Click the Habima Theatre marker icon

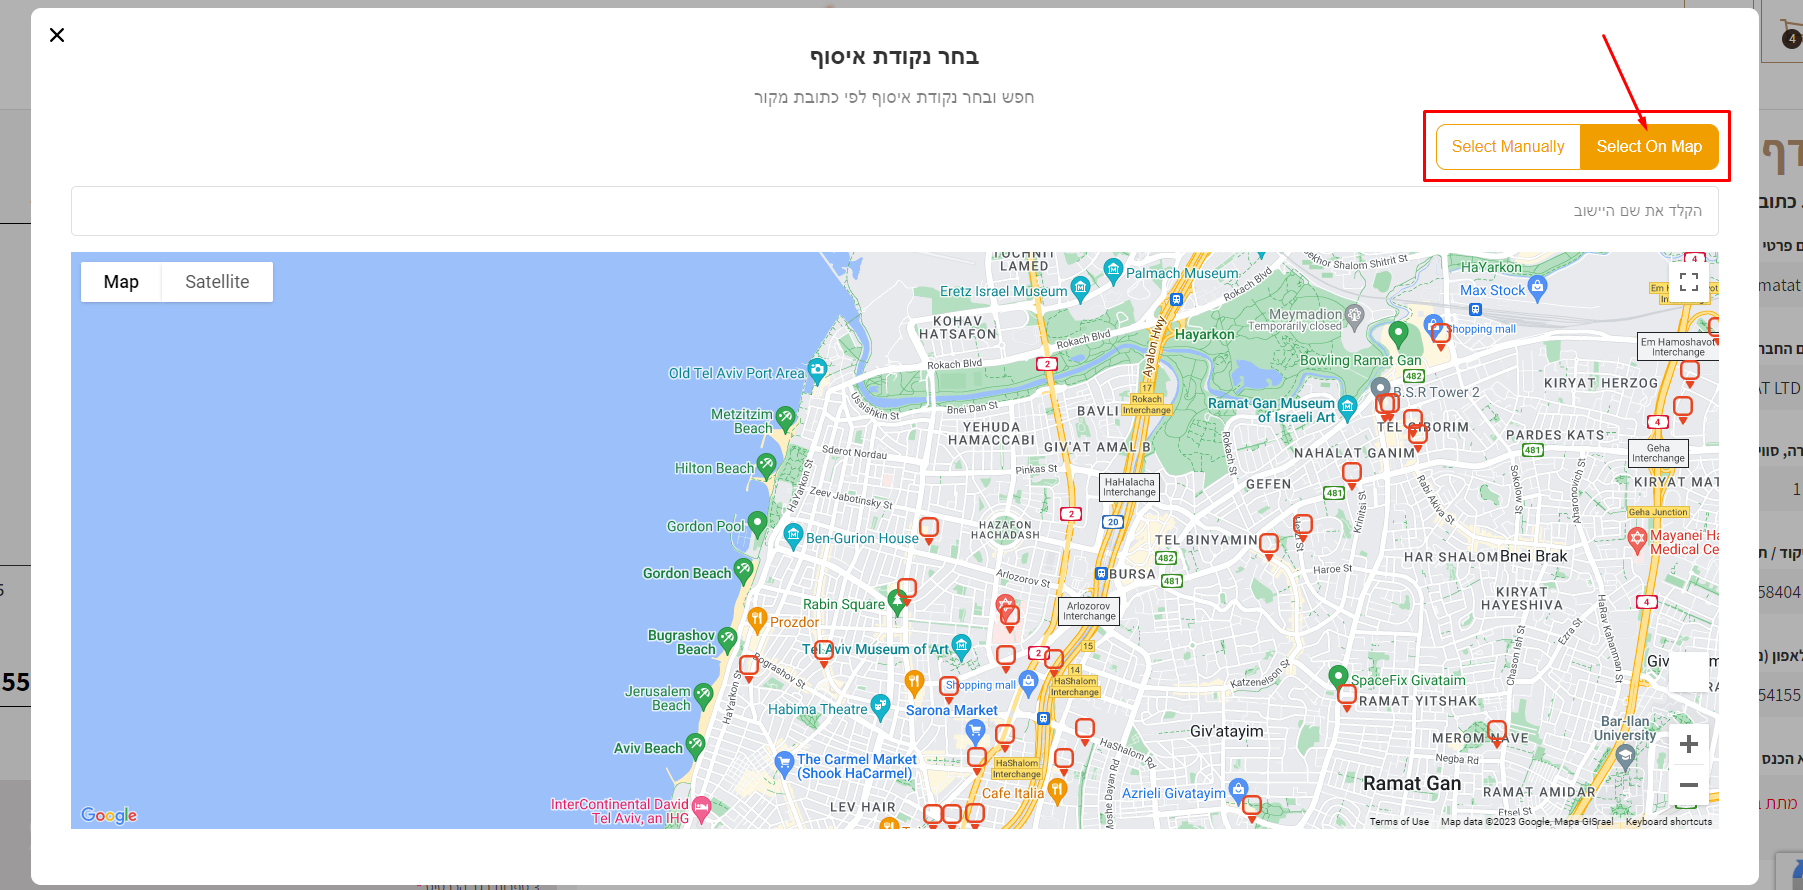[x=880, y=706]
